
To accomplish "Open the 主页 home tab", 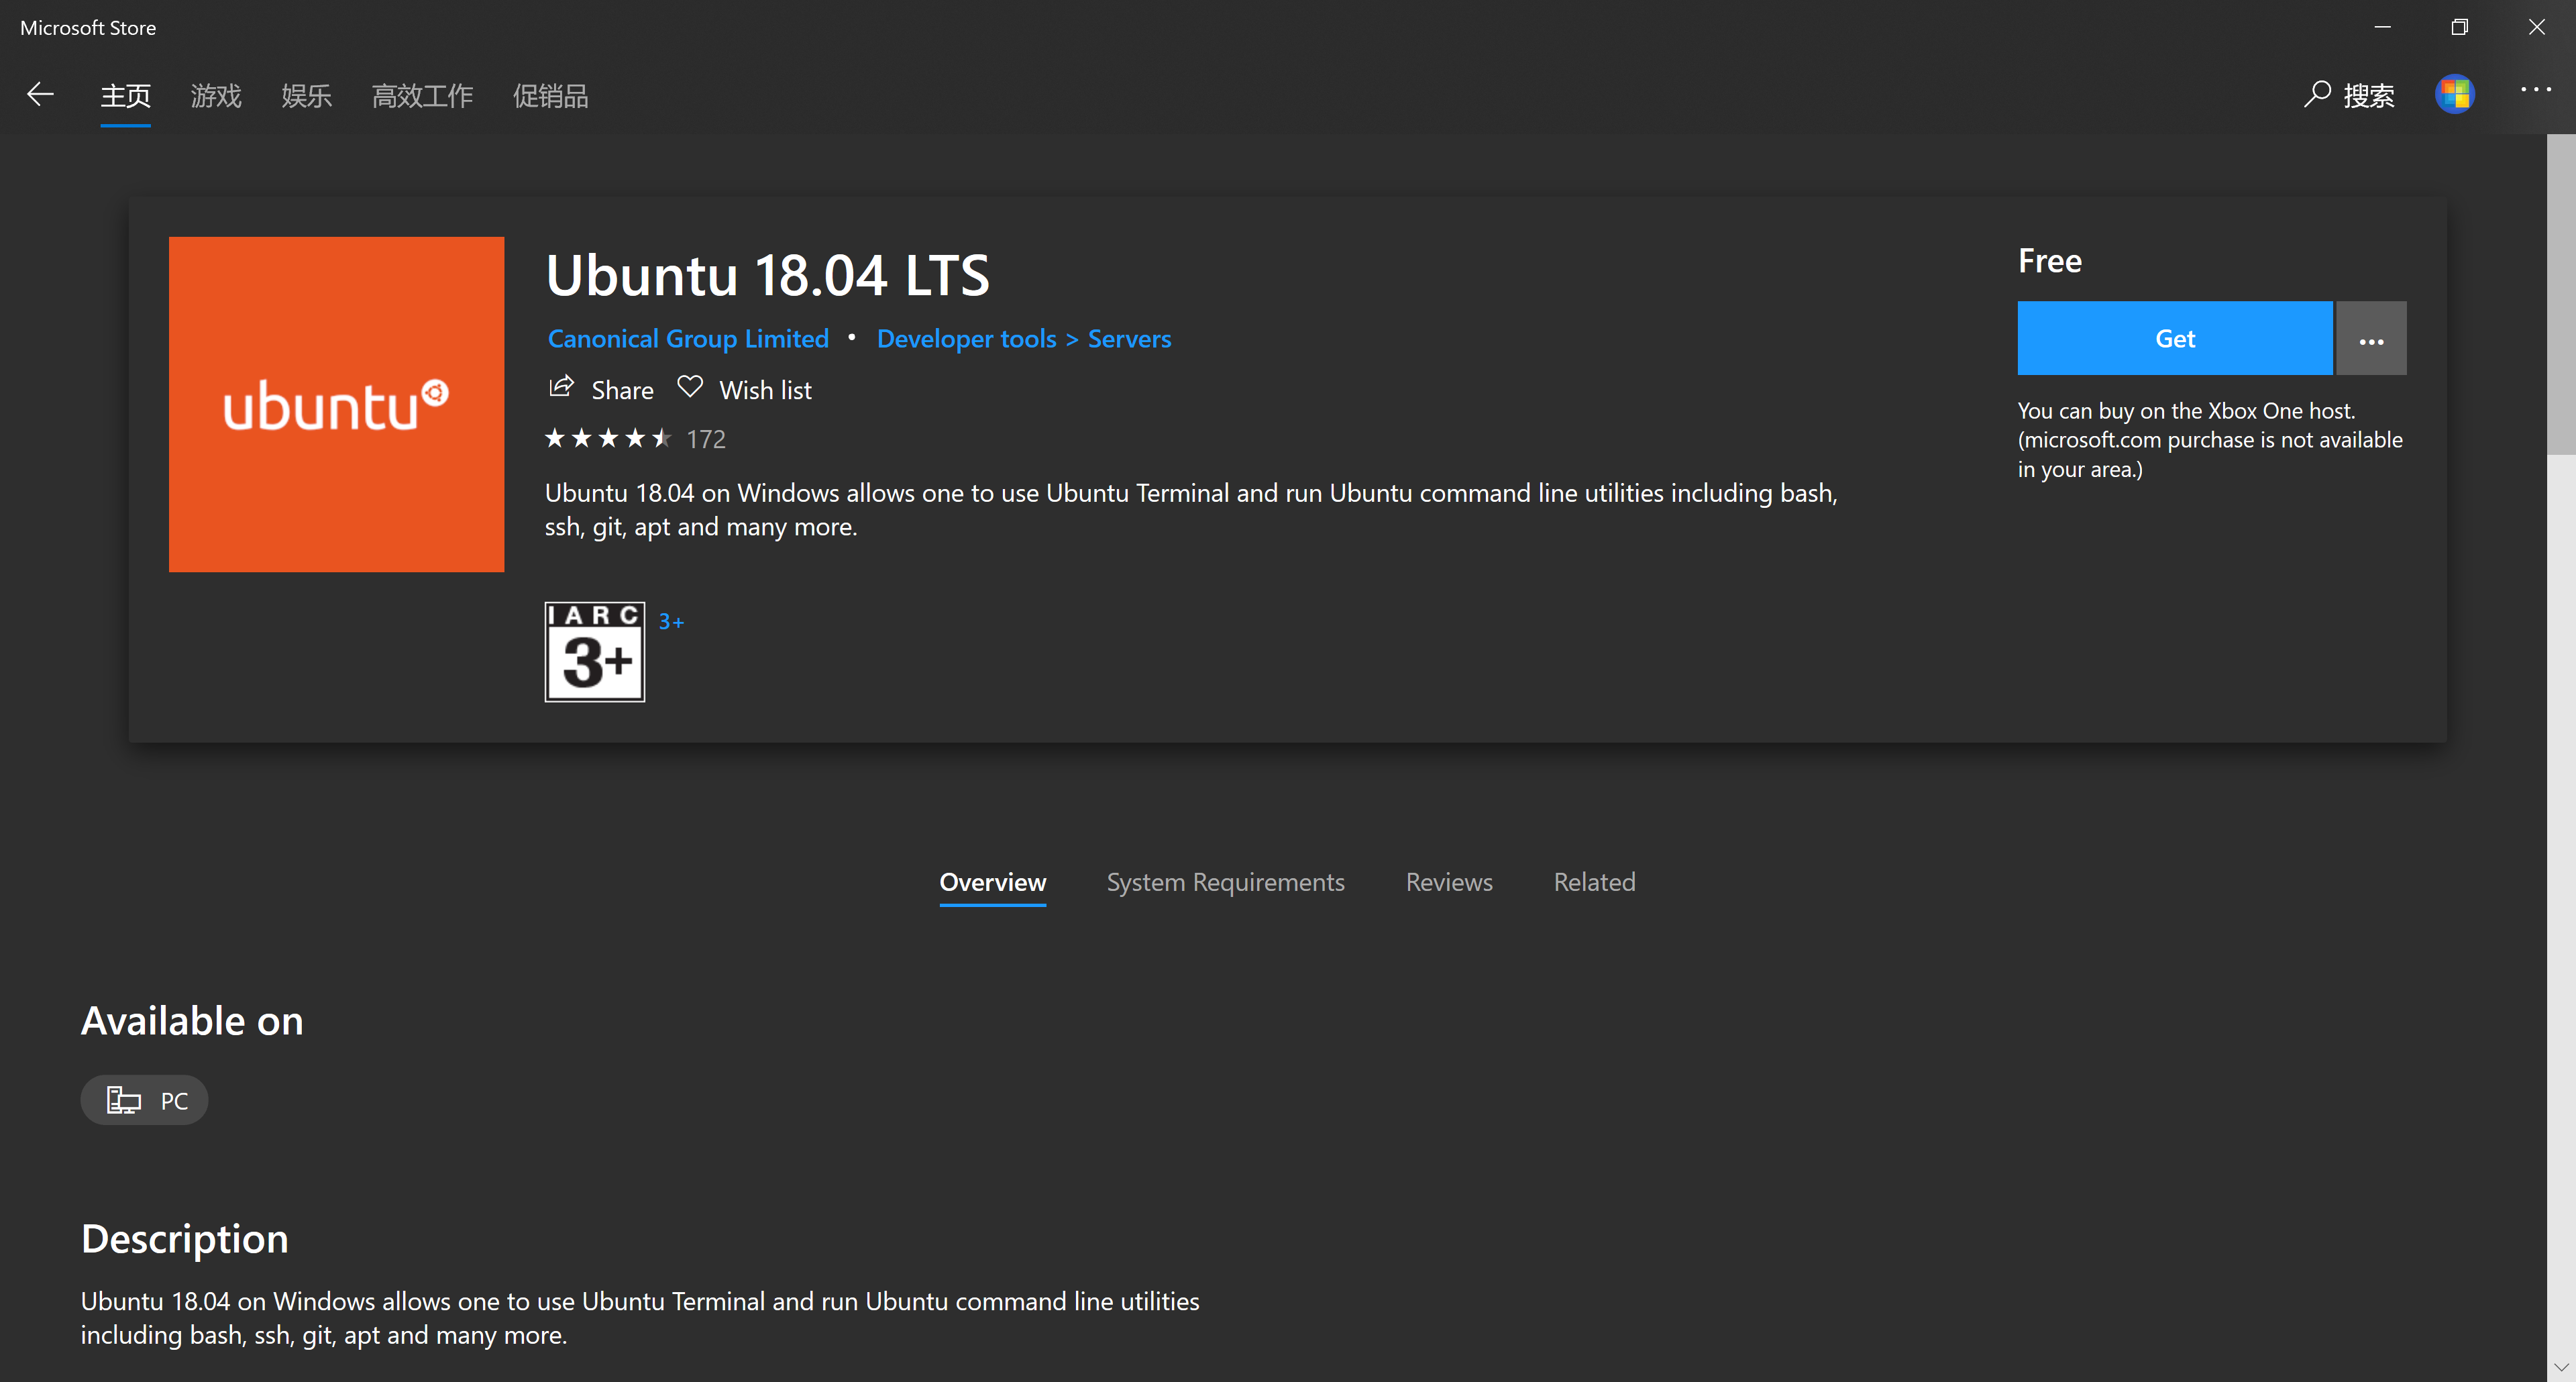I will pos(125,96).
